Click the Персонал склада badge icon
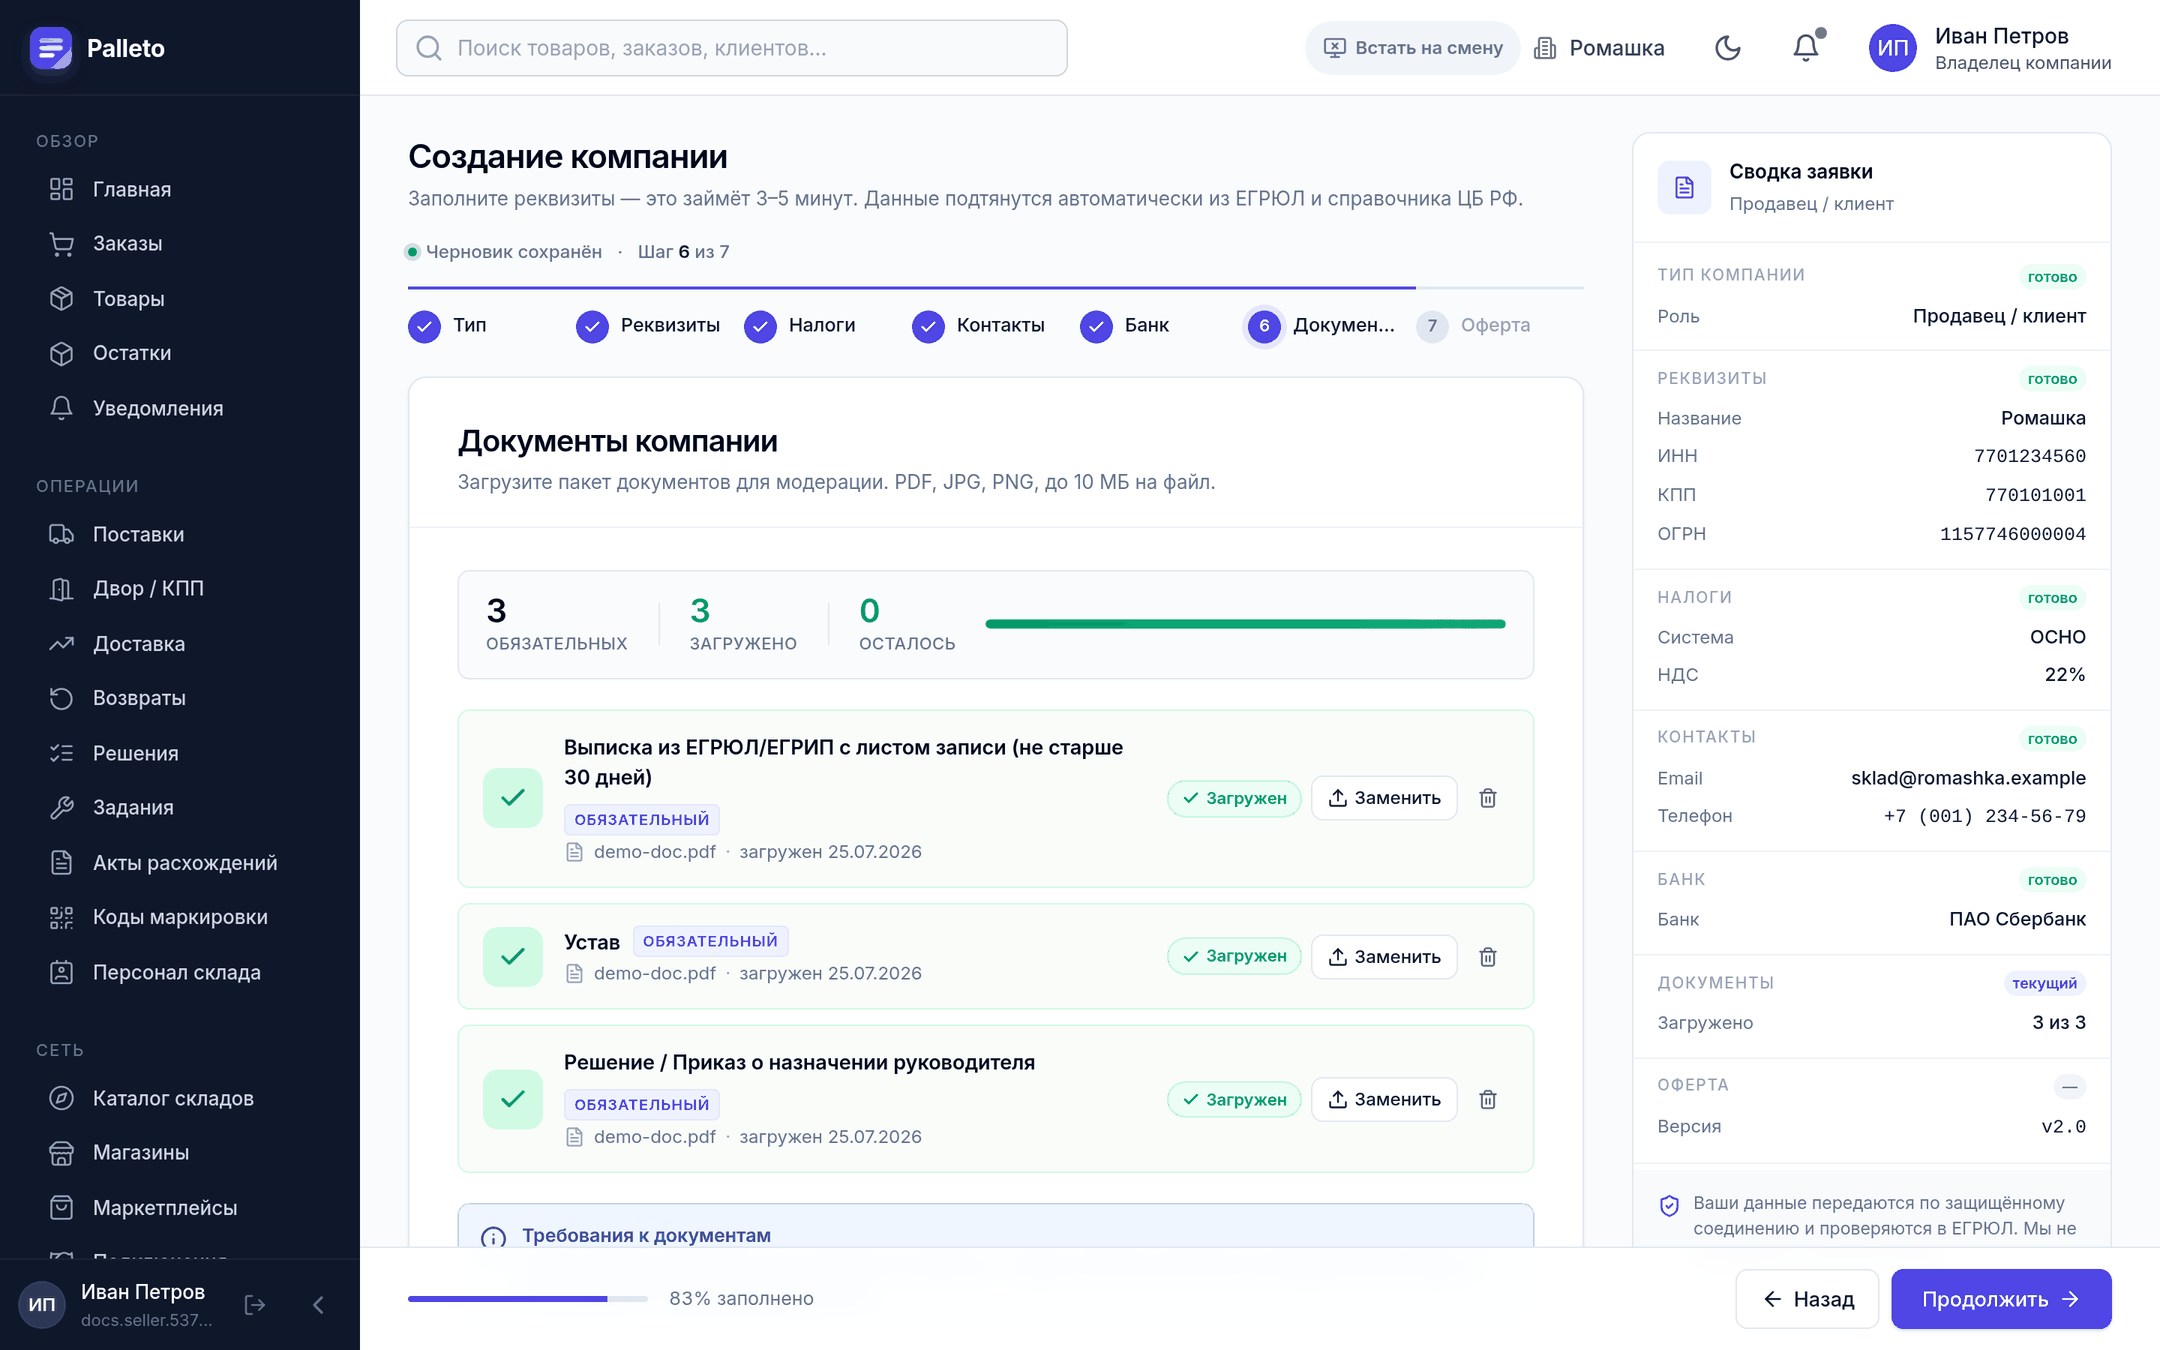Viewport: 2160px width, 1350px height. pyautogui.click(x=62, y=972)
